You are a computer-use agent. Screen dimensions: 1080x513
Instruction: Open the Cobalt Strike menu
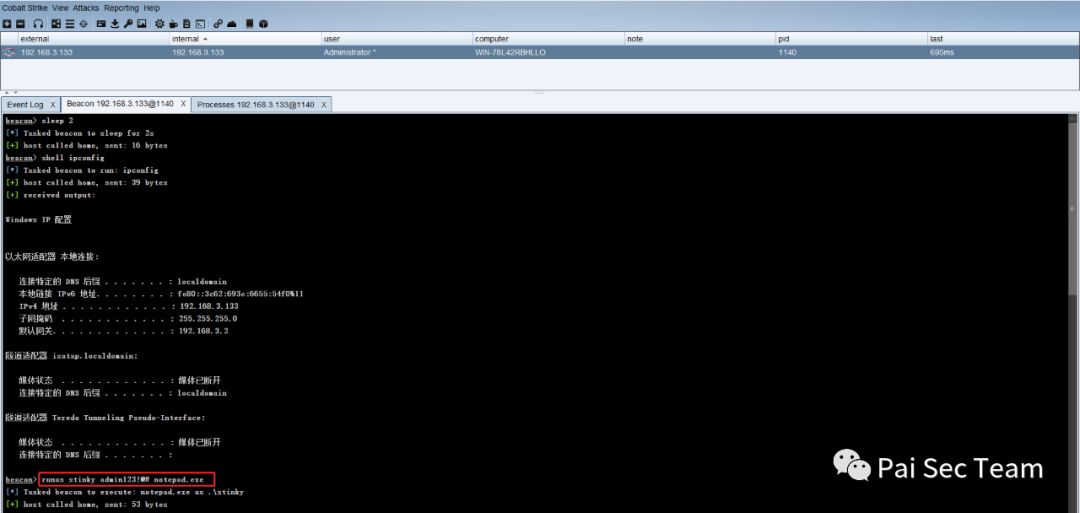pos(25,8)
